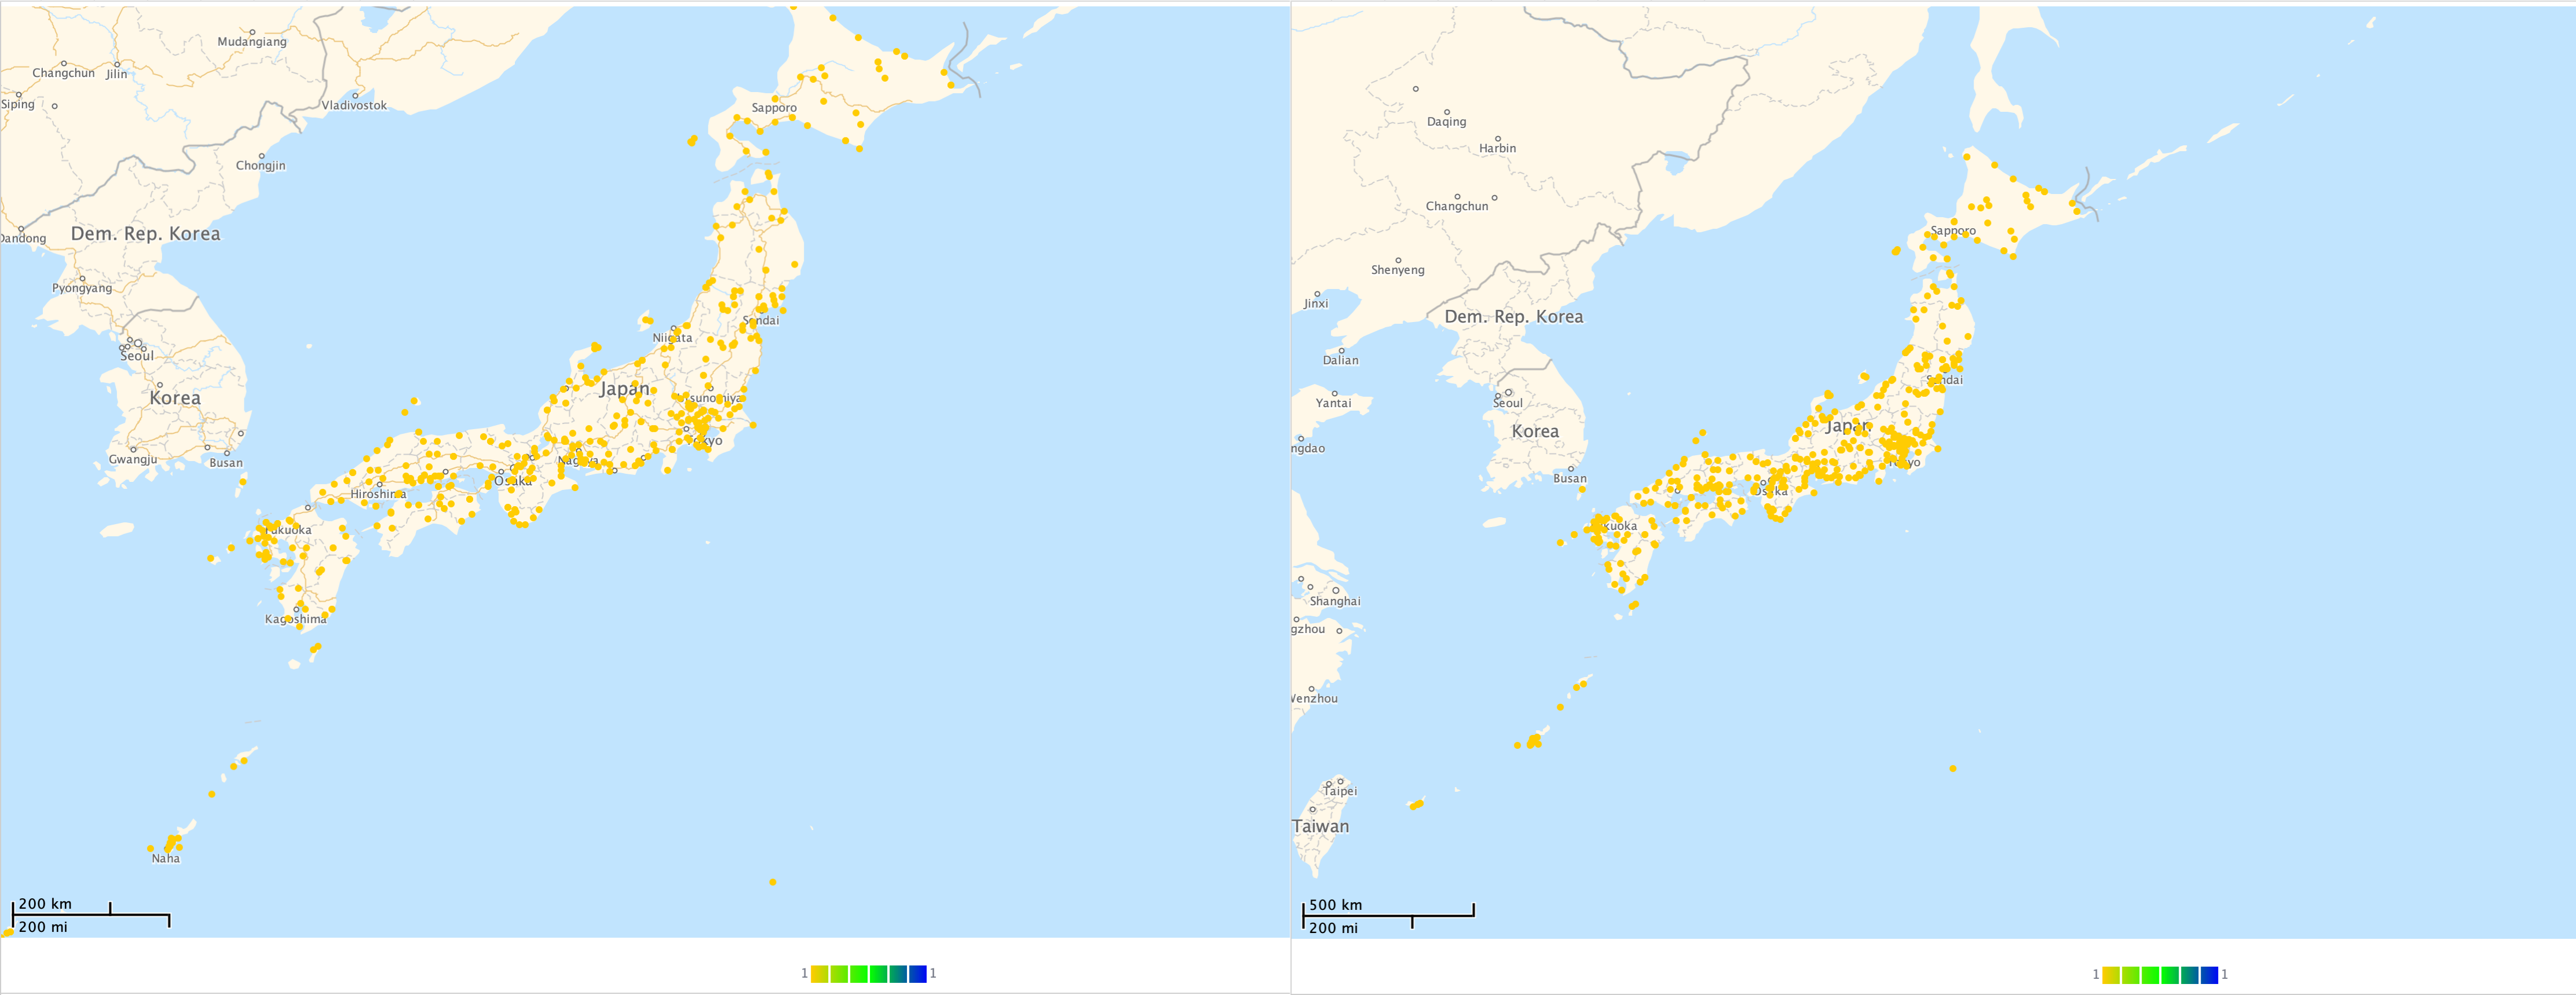This screenshot has width=2576, height=995.
Task: Click the Naha city label
Action: pyautogui.click(x=166, y=859)
